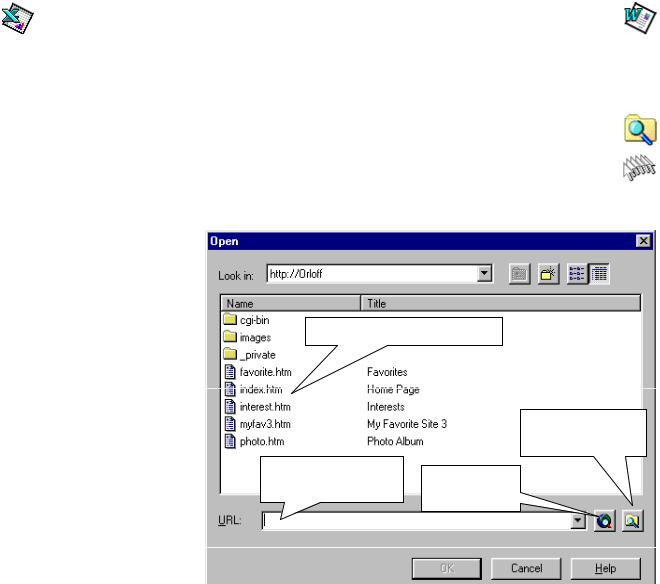Select a file on your computer icon
This screenshot has width=660, height=584.
(633, 521)
